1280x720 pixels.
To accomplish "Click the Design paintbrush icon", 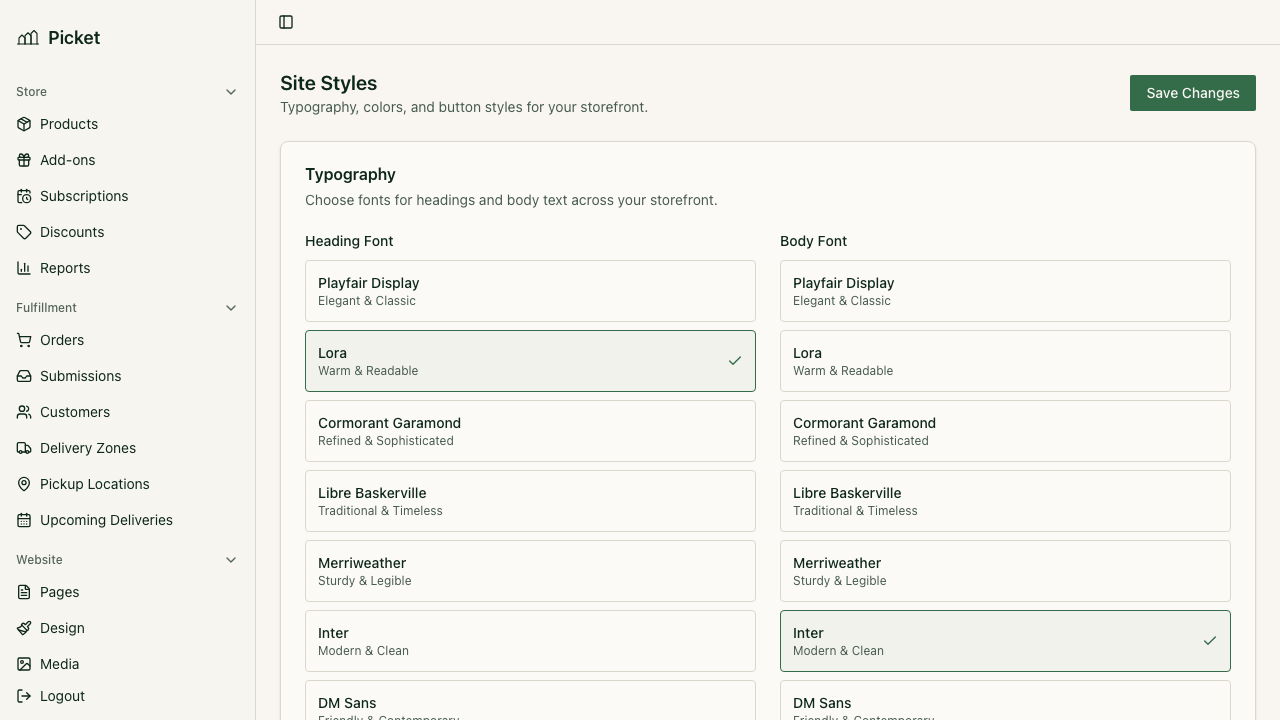I will (24, 628).
